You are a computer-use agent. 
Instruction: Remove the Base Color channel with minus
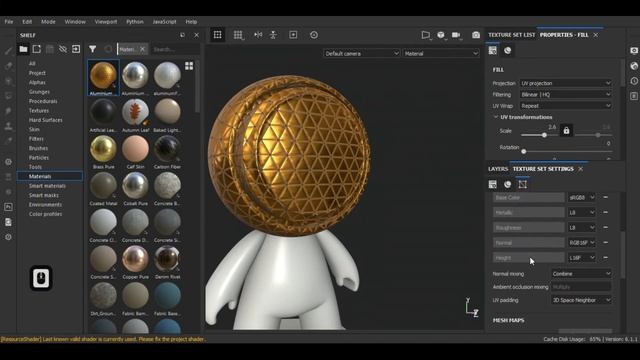(605, 197)
